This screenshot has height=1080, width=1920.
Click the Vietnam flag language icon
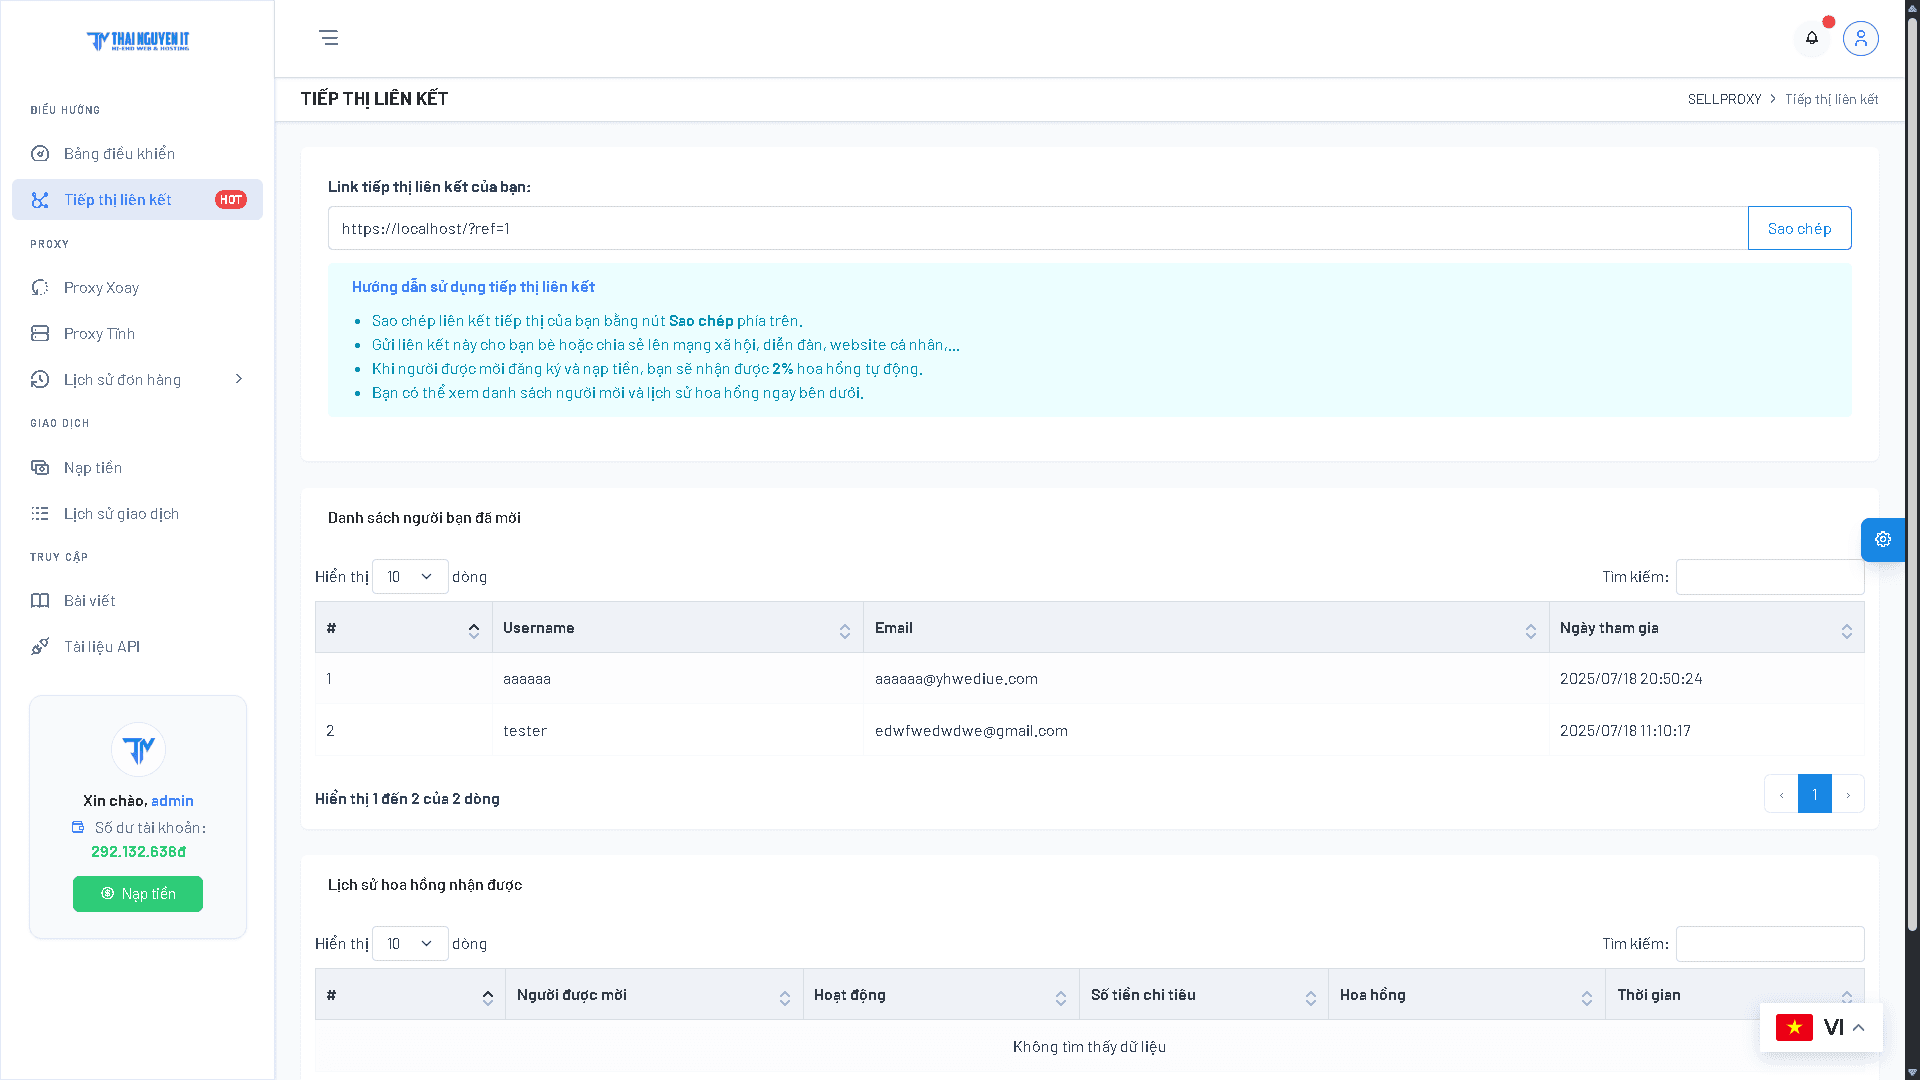click(1794, 1027)
